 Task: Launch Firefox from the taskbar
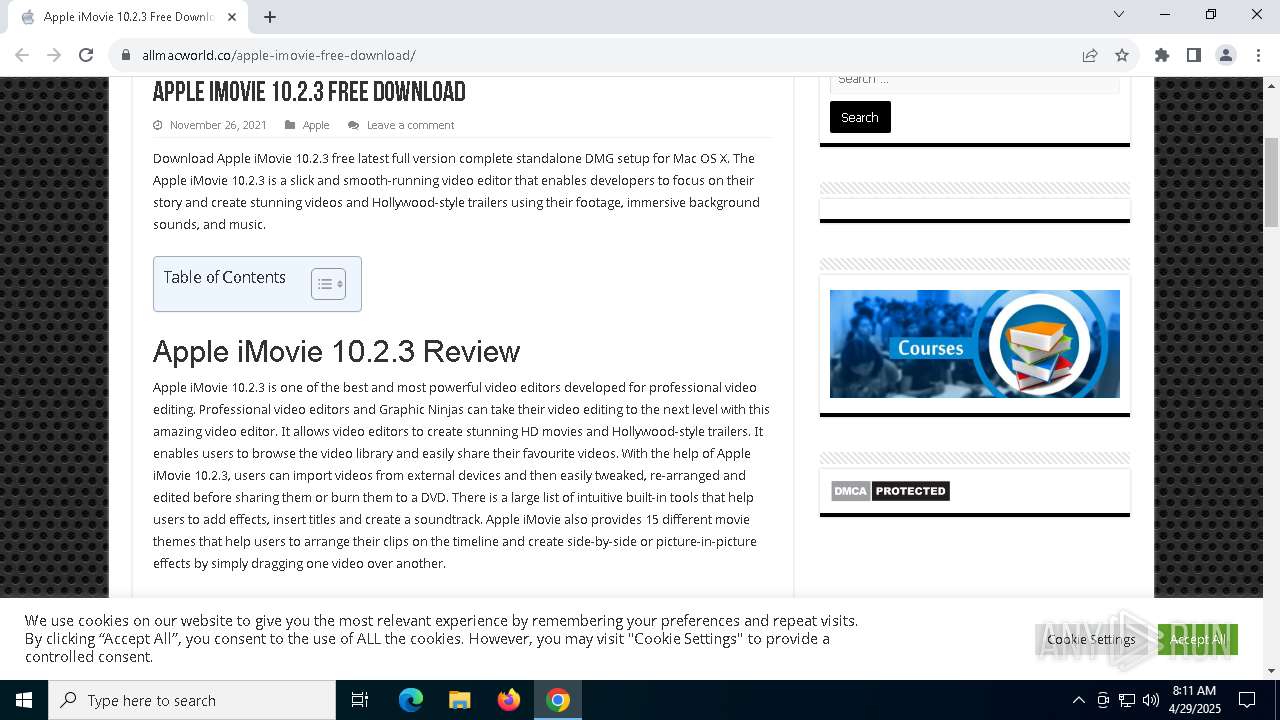coord(509,700)
